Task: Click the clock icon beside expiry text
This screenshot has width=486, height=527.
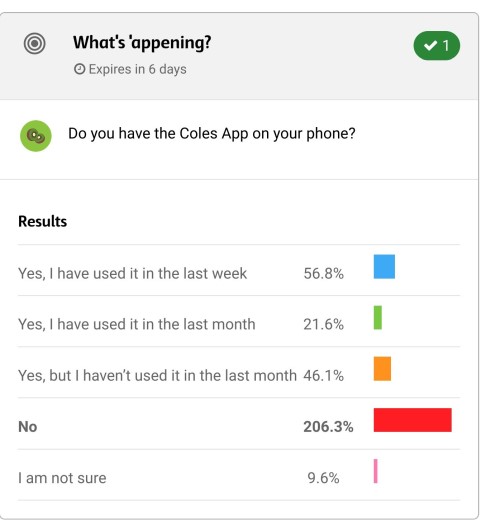Action: pos(80,69)
